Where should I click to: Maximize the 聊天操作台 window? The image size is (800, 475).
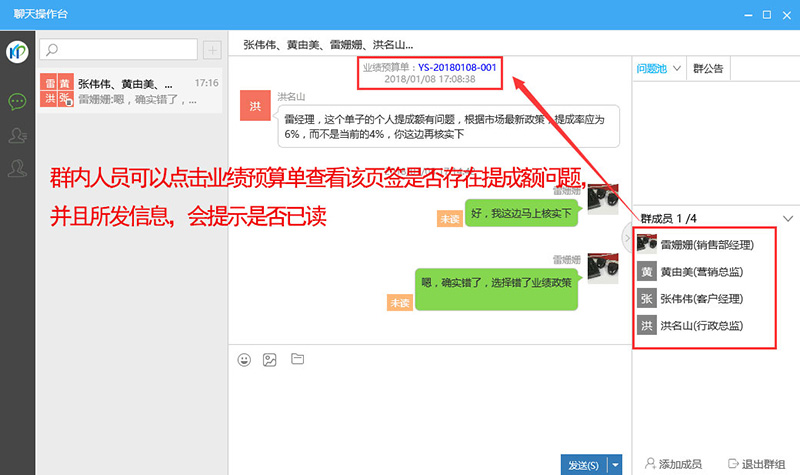pos(767,15)
